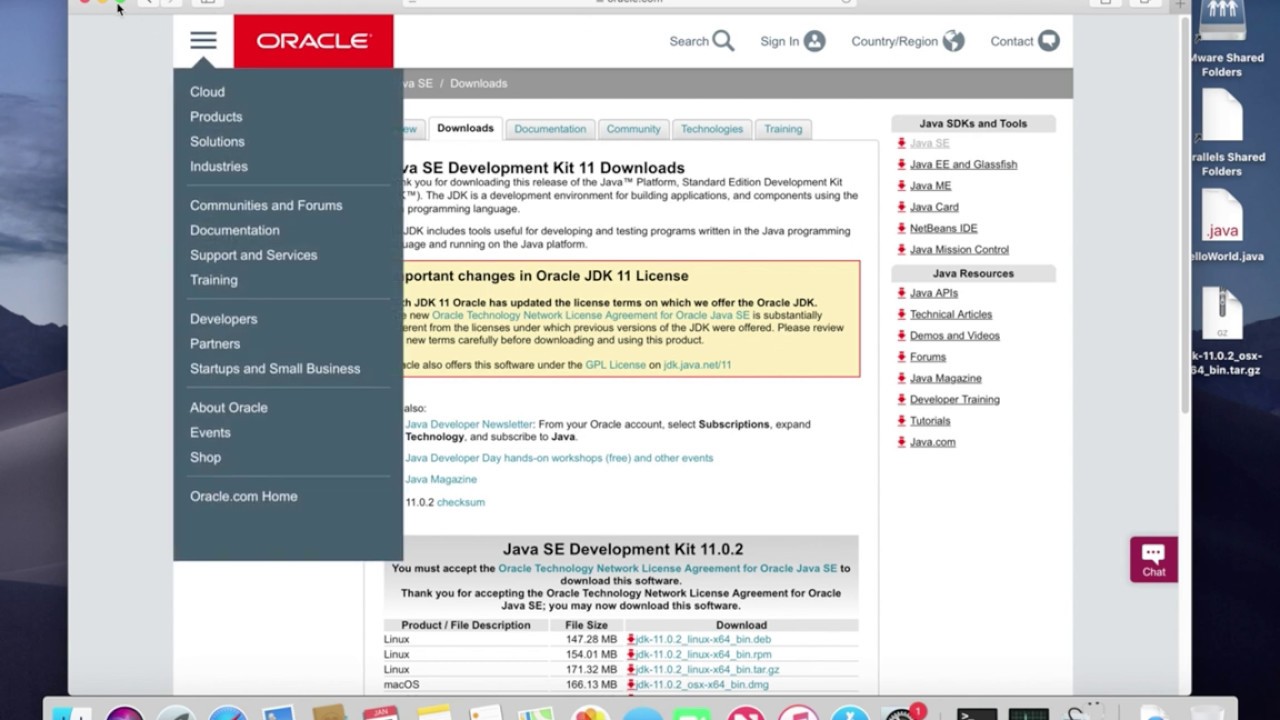
Task: Open the Java Developer Newsletter link
Action: [x=468, y=424]
